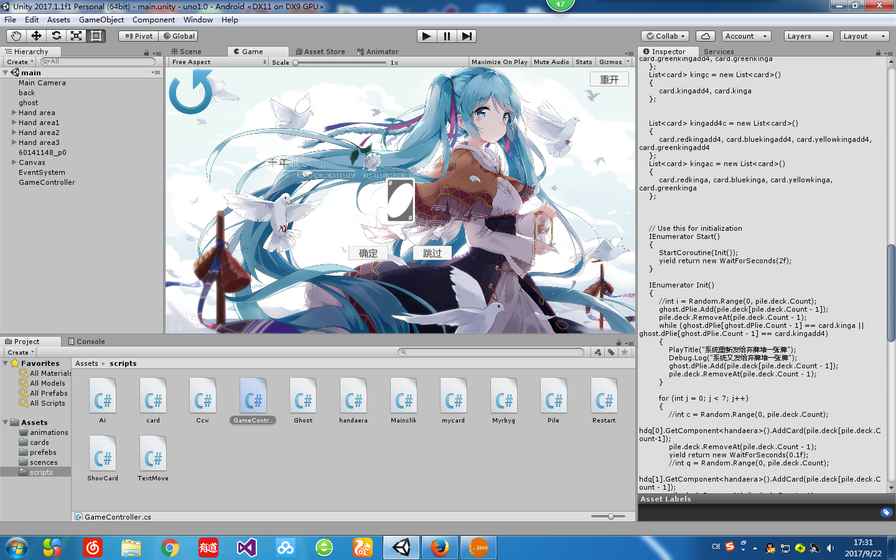Screen dimensions: 896x560
Task: Select the Myrbyg script file icon
Action: coord(503,395)
